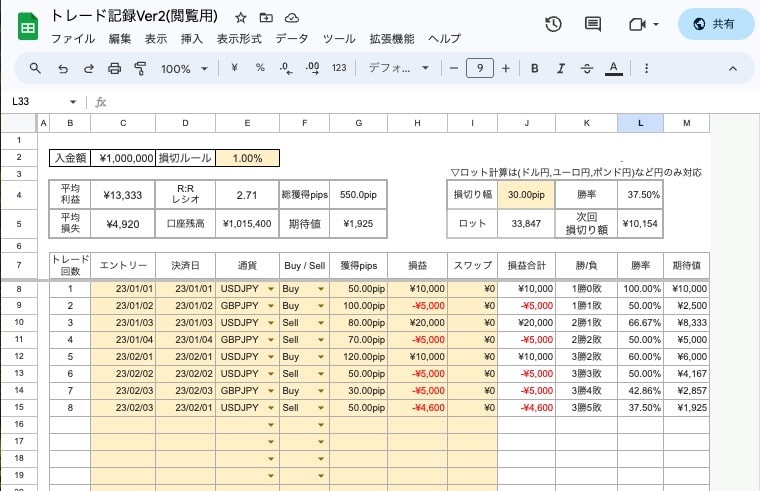
Task: Open more number formats 123
Action: tap(339, 68)
